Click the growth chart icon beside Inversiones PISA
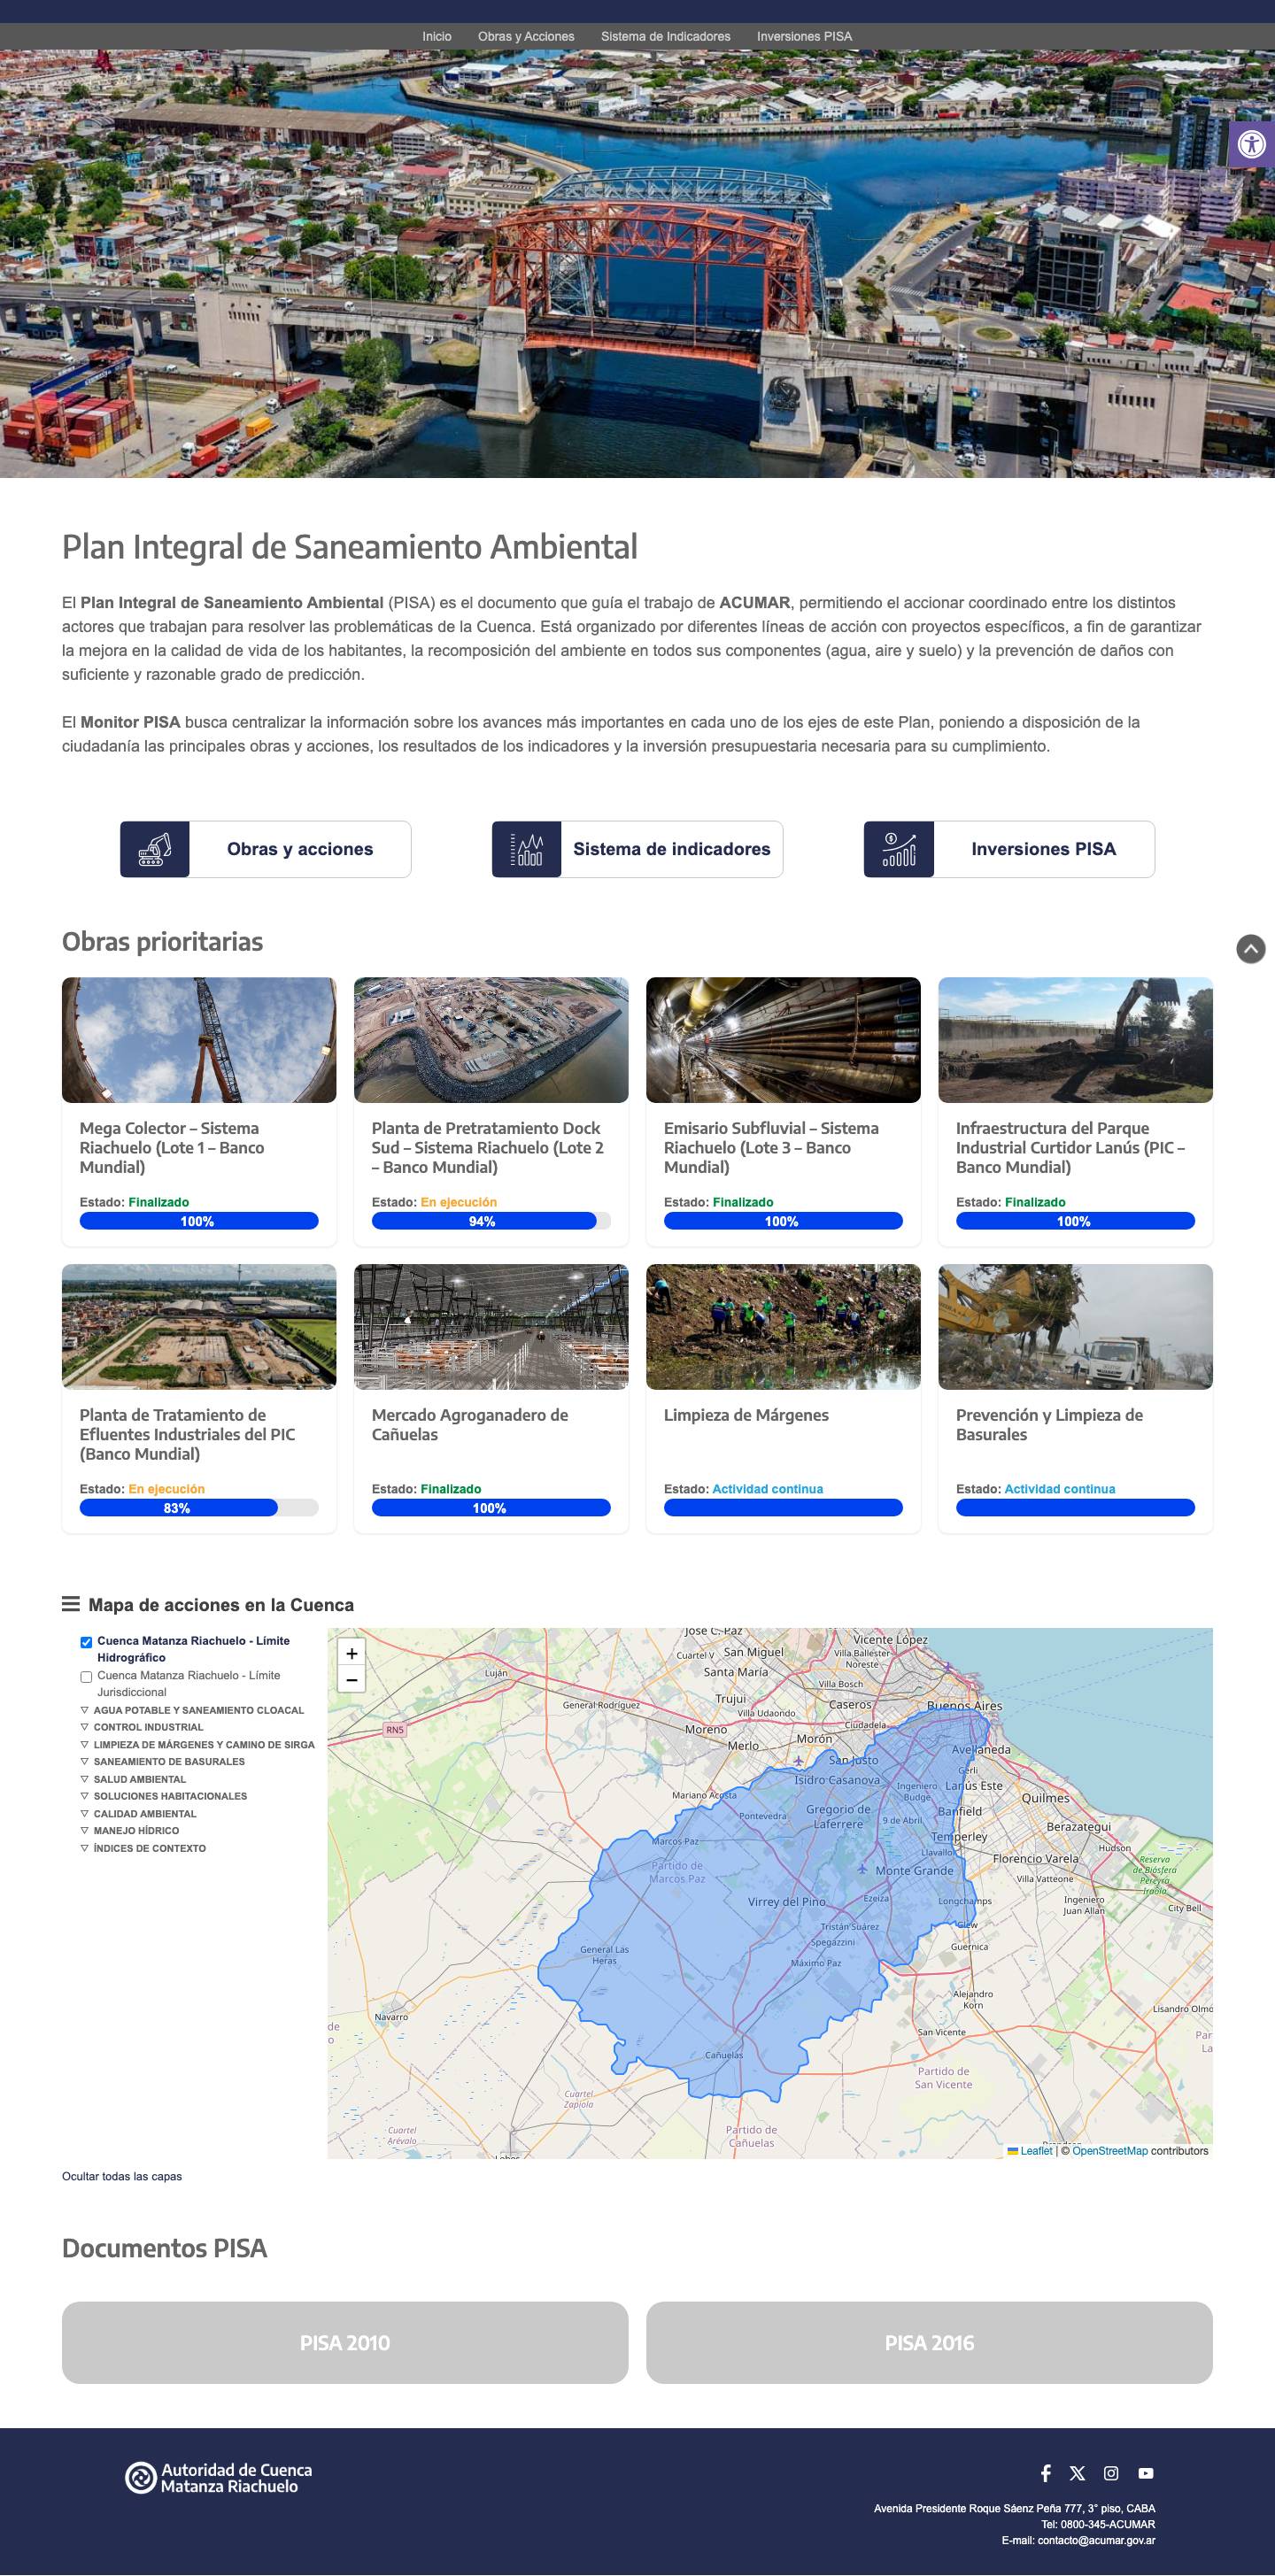Viewport: 1275px width, 2576px height. (x=899, y=849)
